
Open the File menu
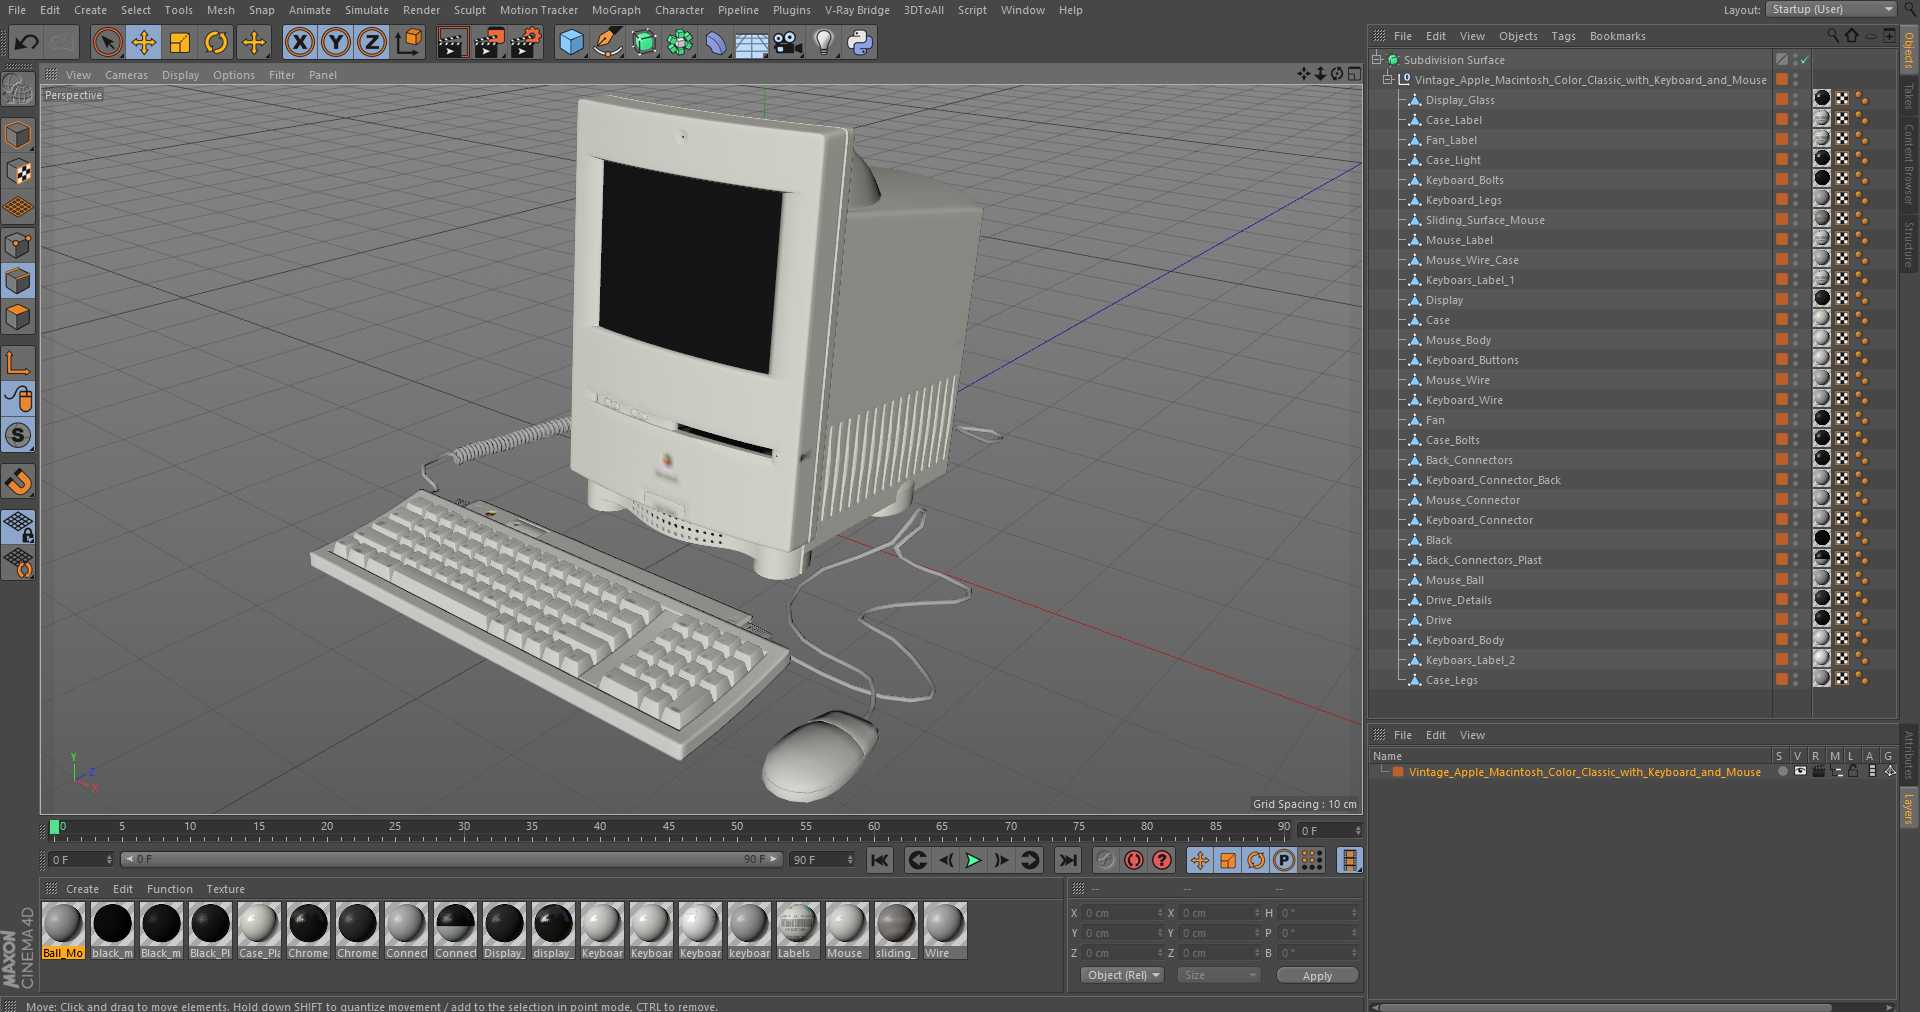17,10
